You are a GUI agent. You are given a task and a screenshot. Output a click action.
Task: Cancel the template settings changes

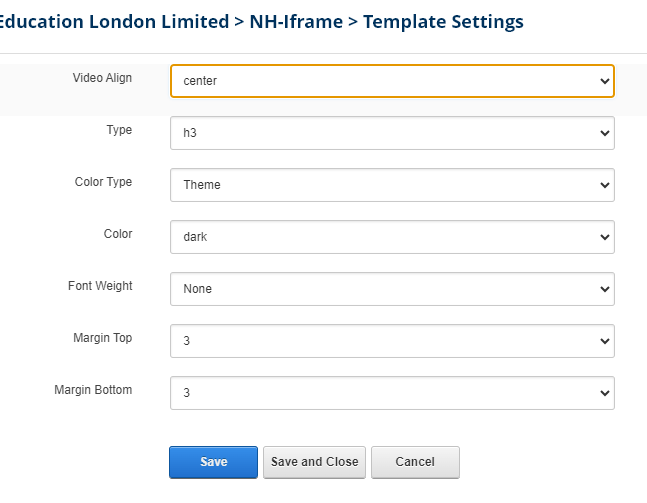click(x=415, y=462)
